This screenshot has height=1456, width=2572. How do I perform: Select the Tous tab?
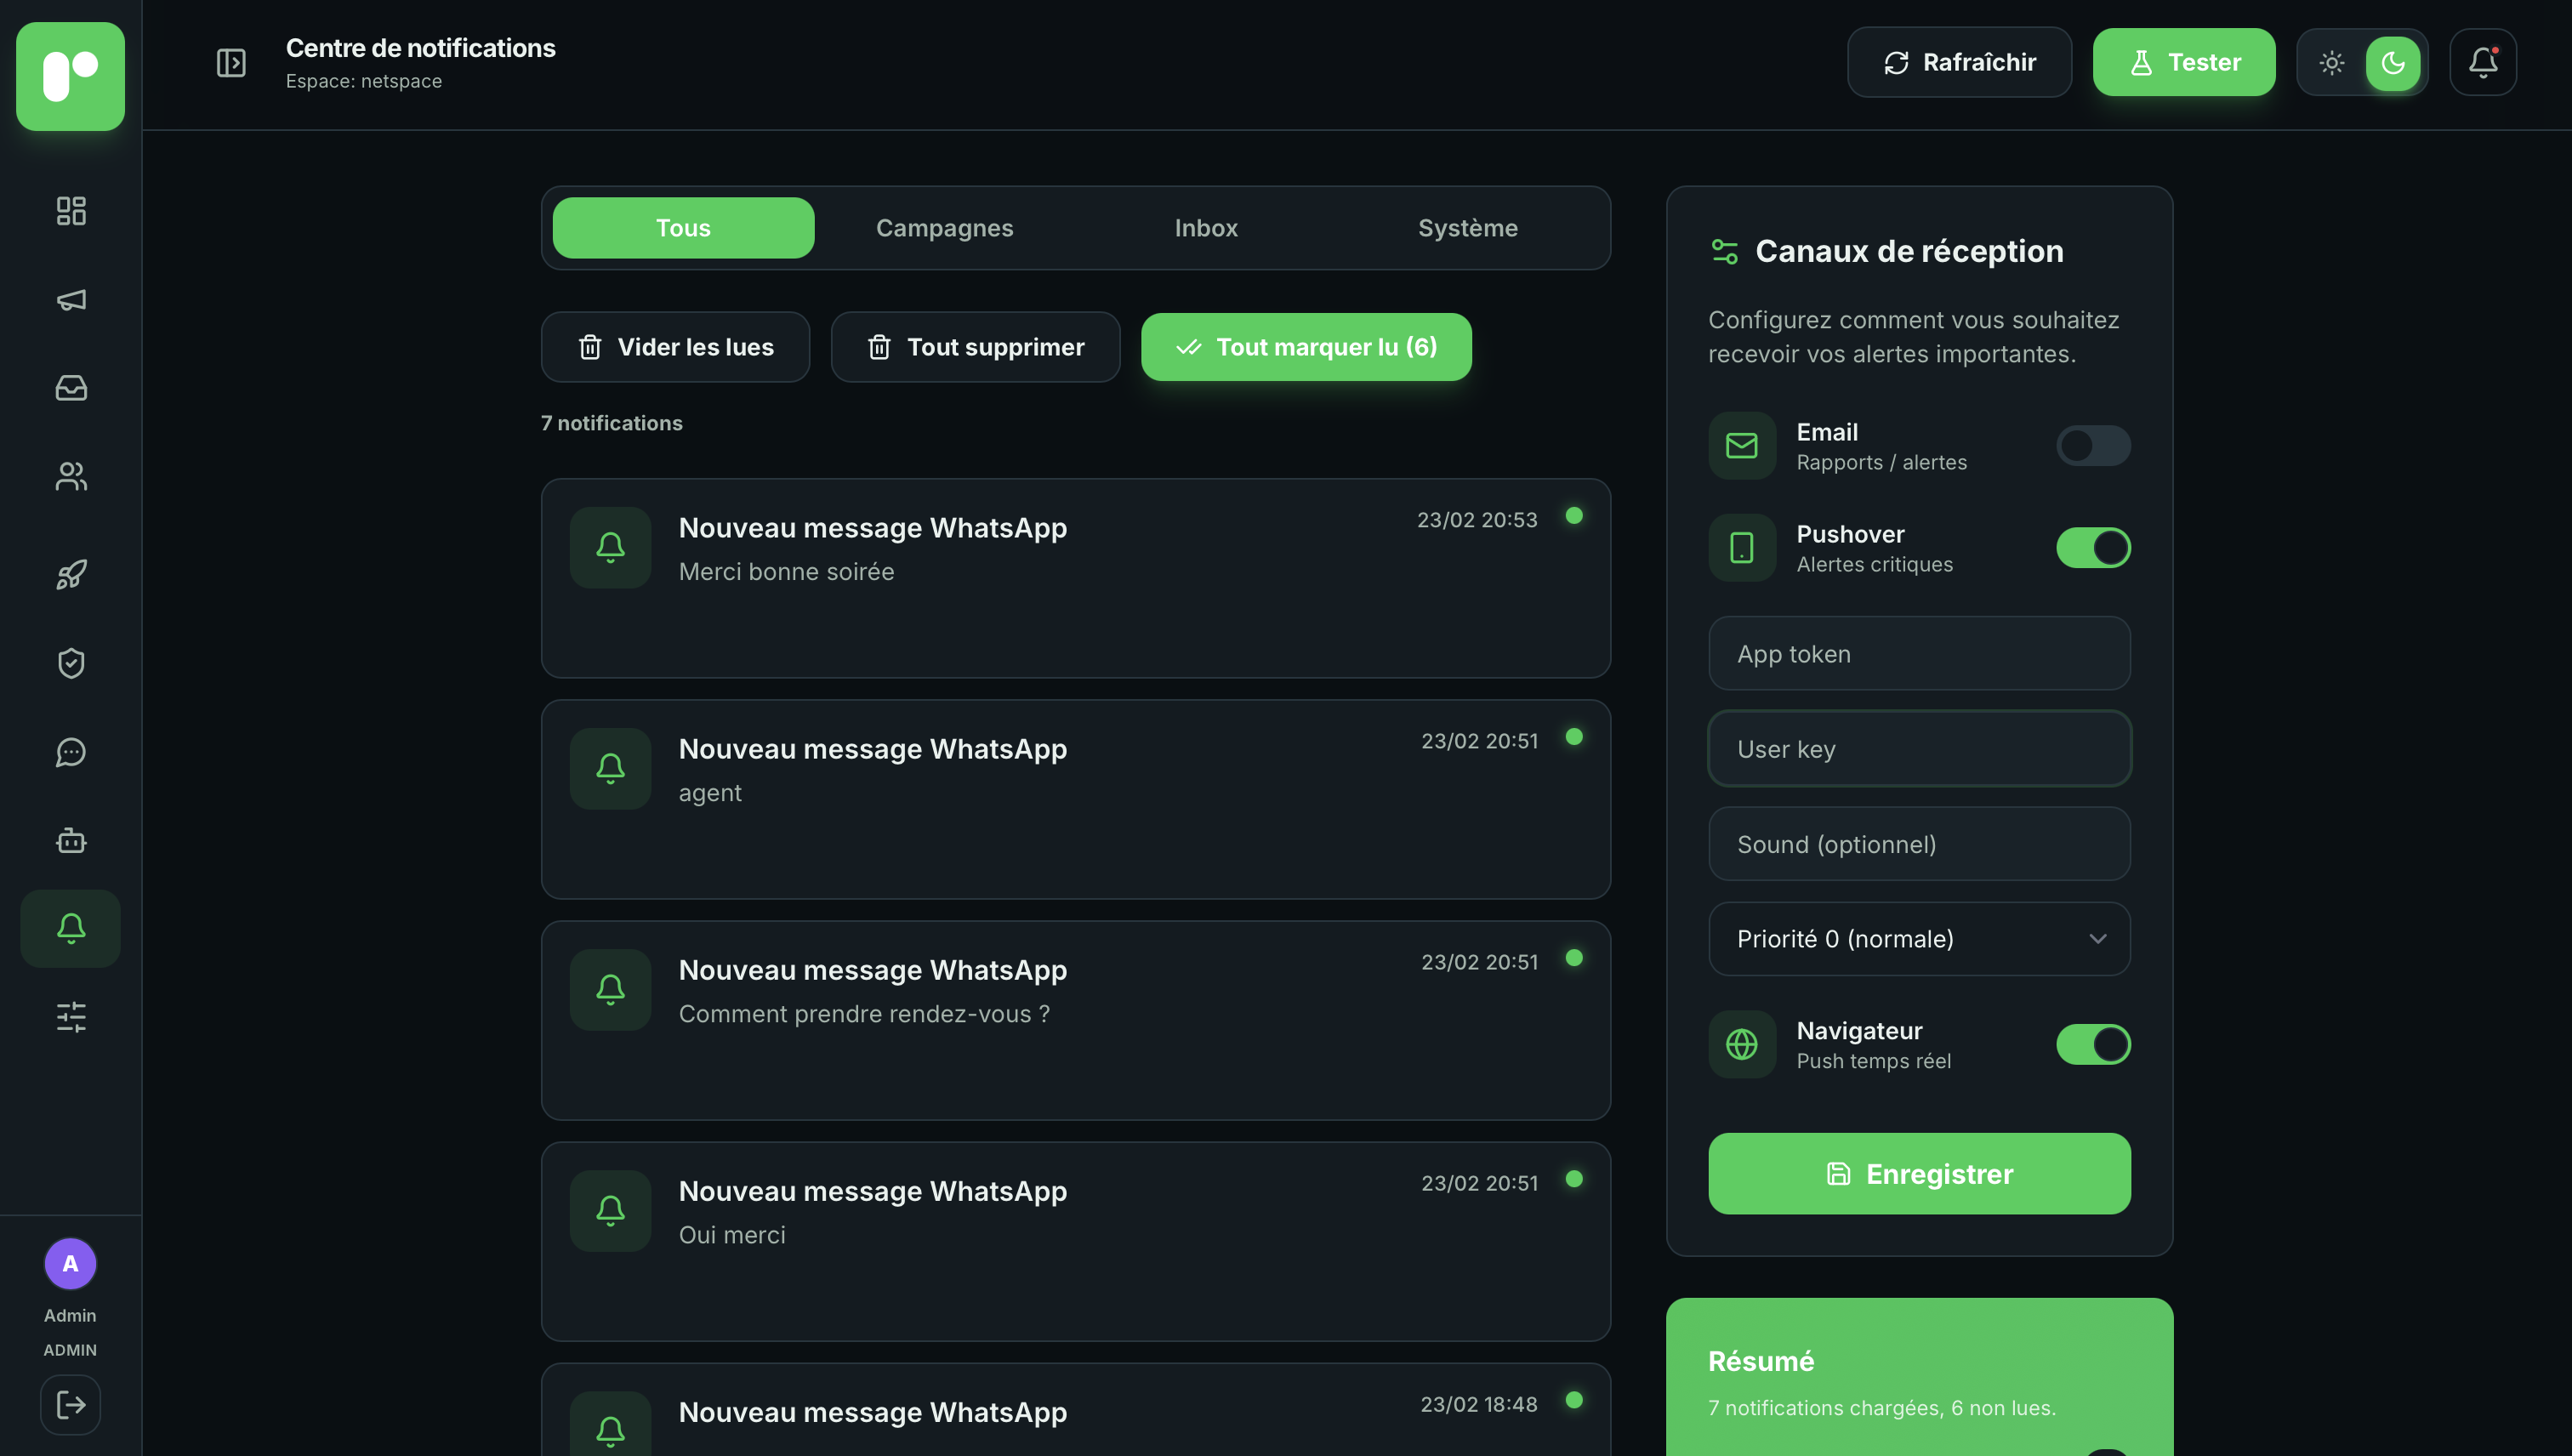pyautogui.click(x=683, y=228)
